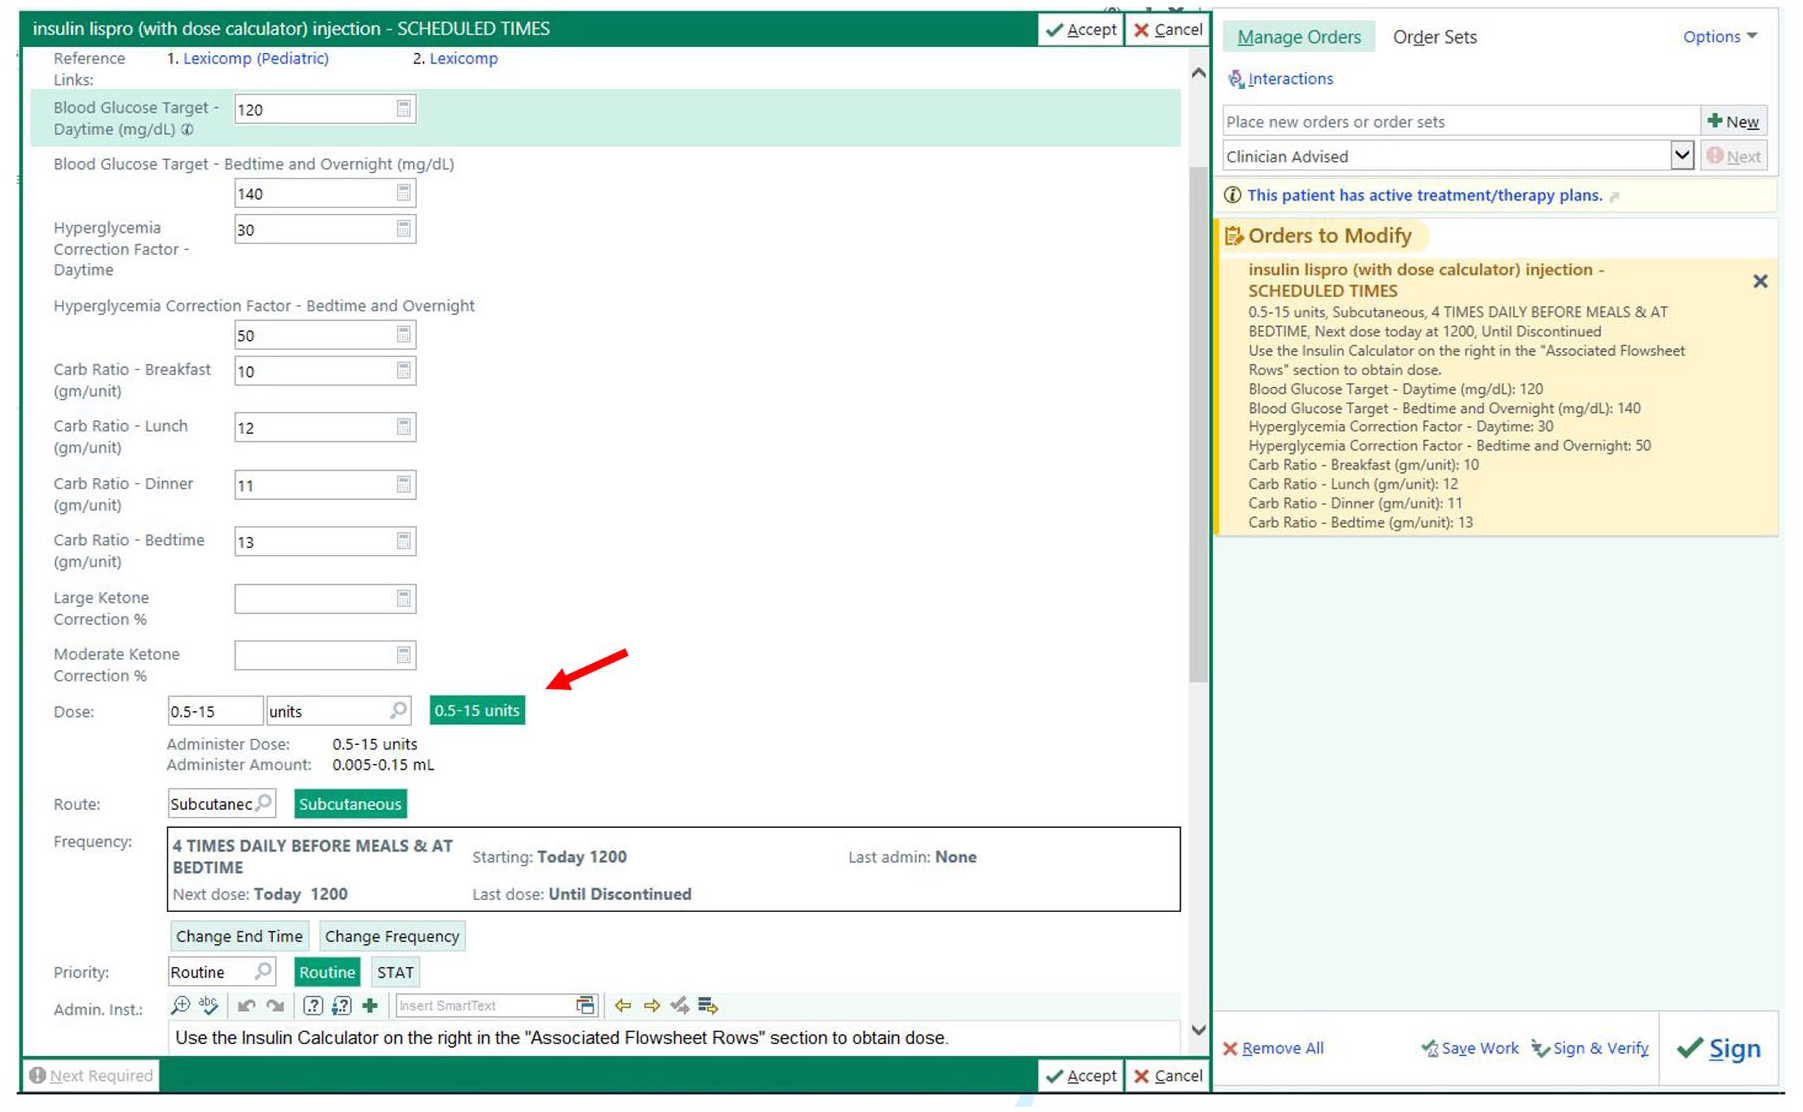Viewport: 1803px width, 1112px height.
Task: Switch to the Manage Orders tab
Action: click(1299, 37)
